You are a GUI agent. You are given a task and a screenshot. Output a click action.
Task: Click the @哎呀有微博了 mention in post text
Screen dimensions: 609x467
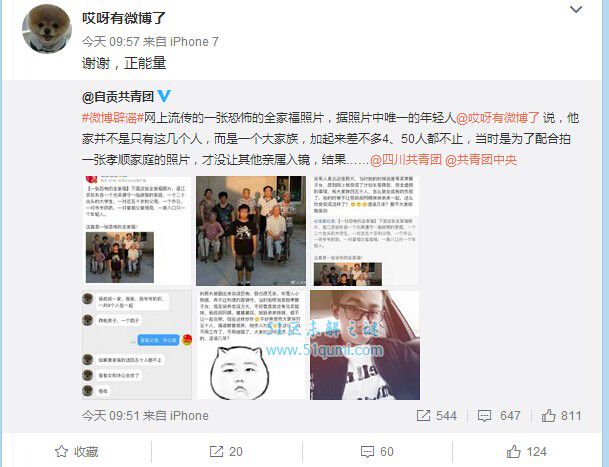[498, 118]
